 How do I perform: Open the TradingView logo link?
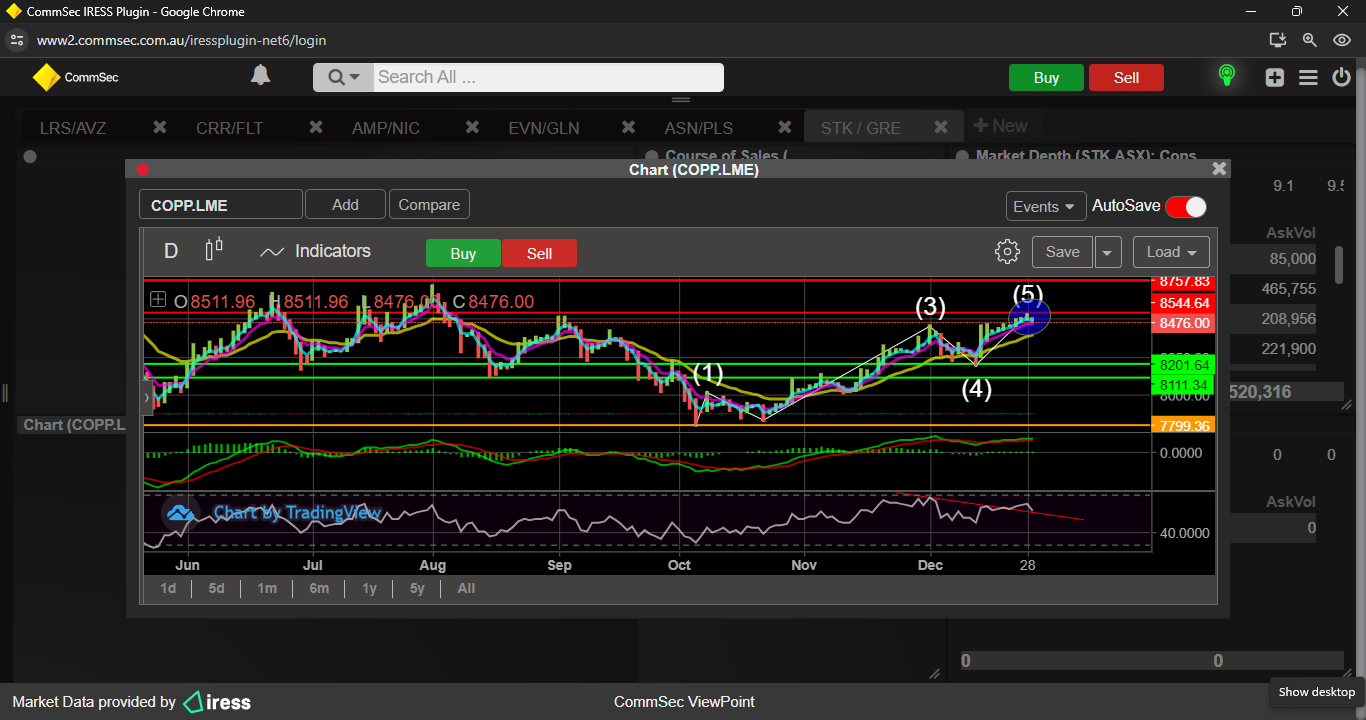click(x=180, y=513)
